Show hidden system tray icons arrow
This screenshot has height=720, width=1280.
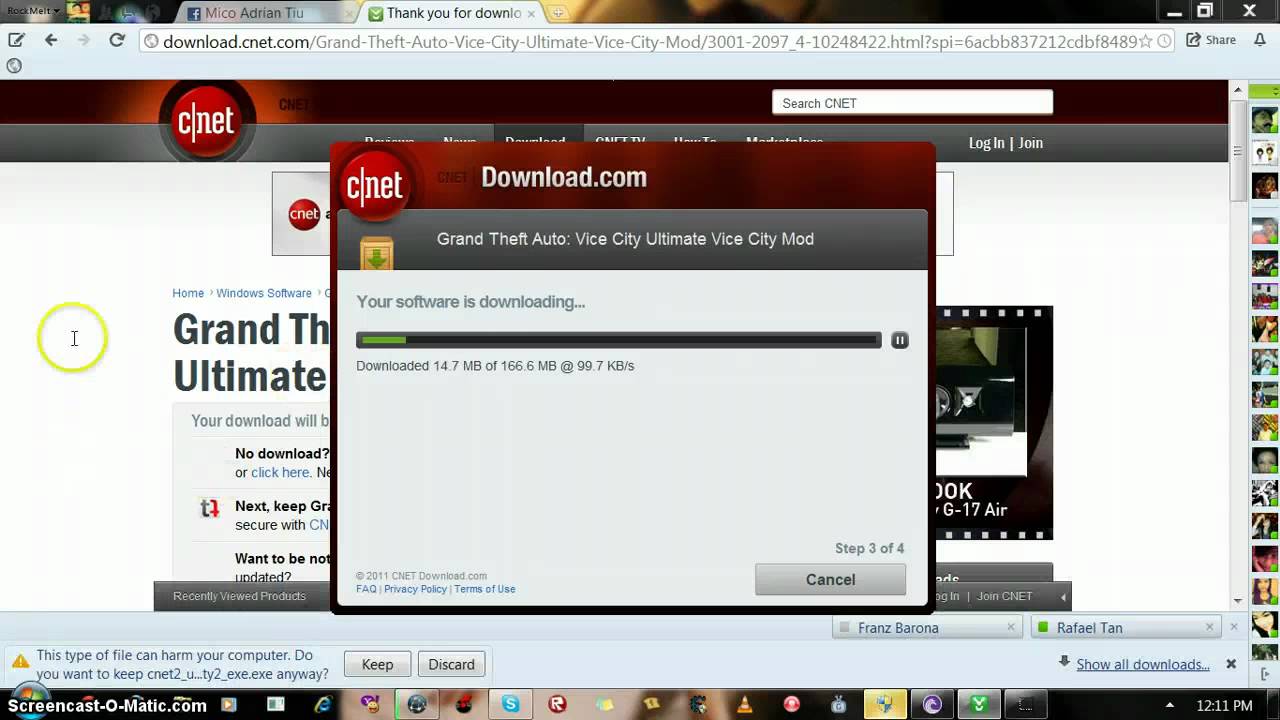click(1169, 706)
